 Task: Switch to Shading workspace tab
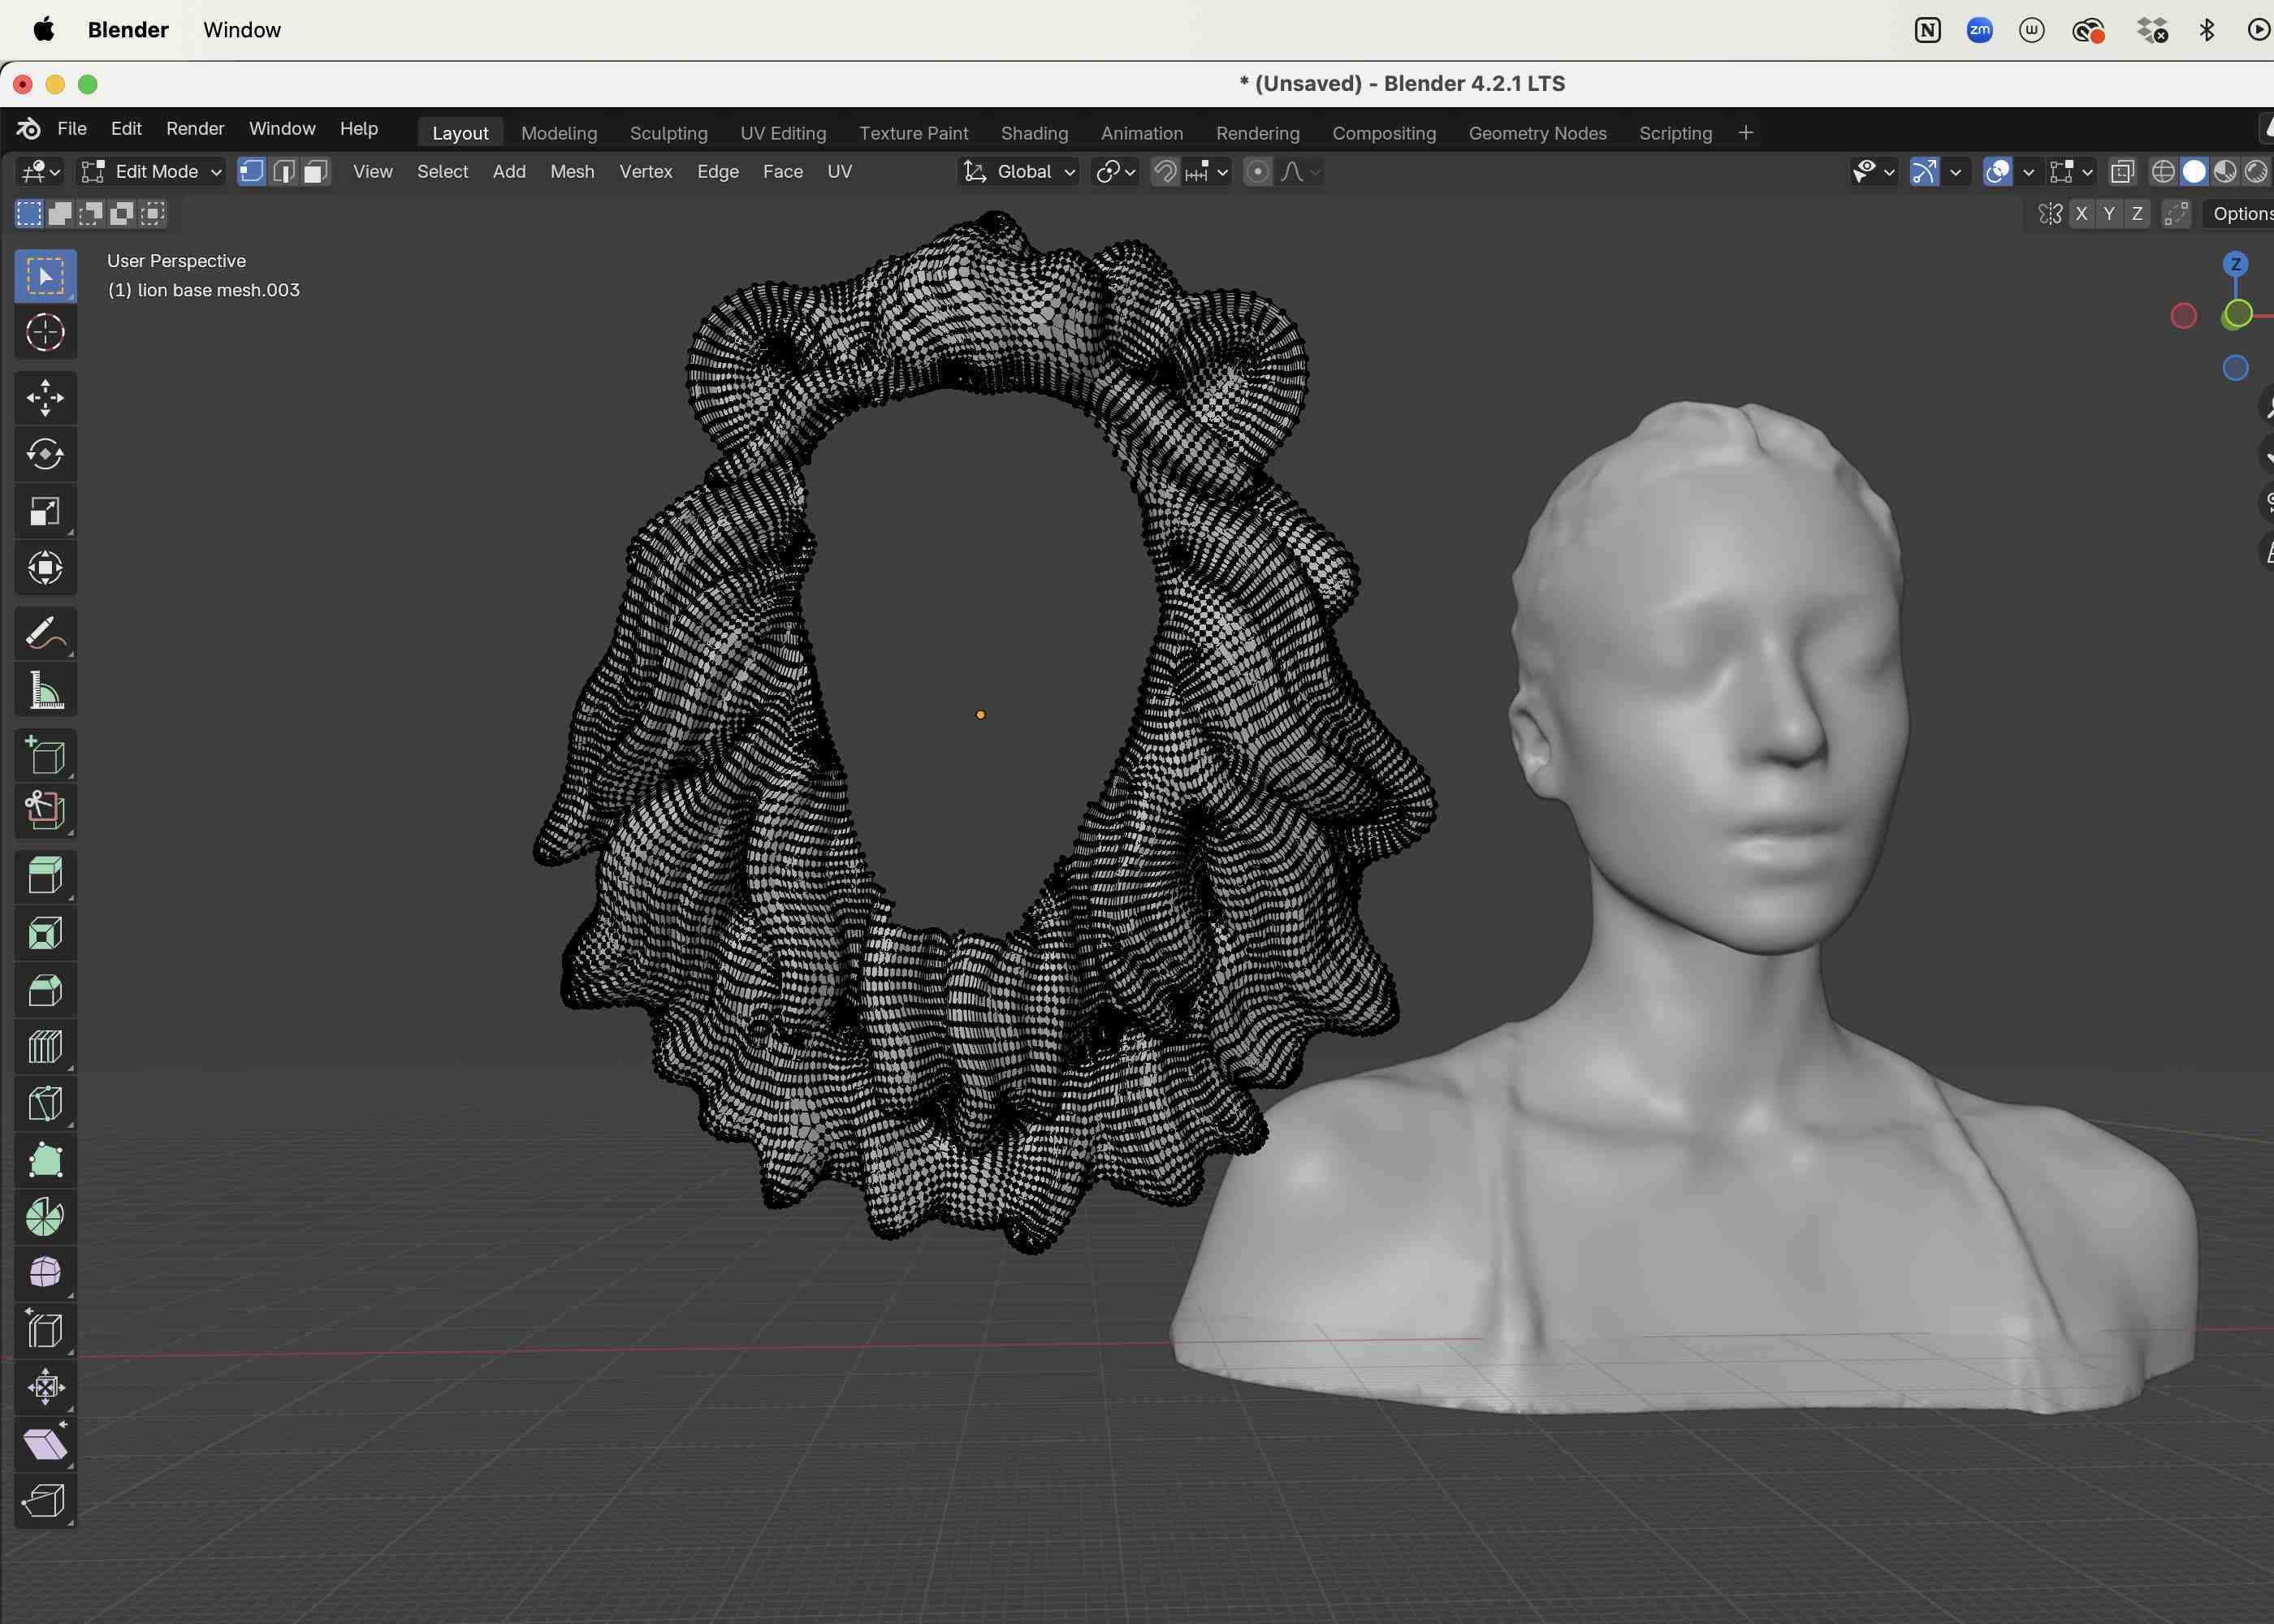1034,133
